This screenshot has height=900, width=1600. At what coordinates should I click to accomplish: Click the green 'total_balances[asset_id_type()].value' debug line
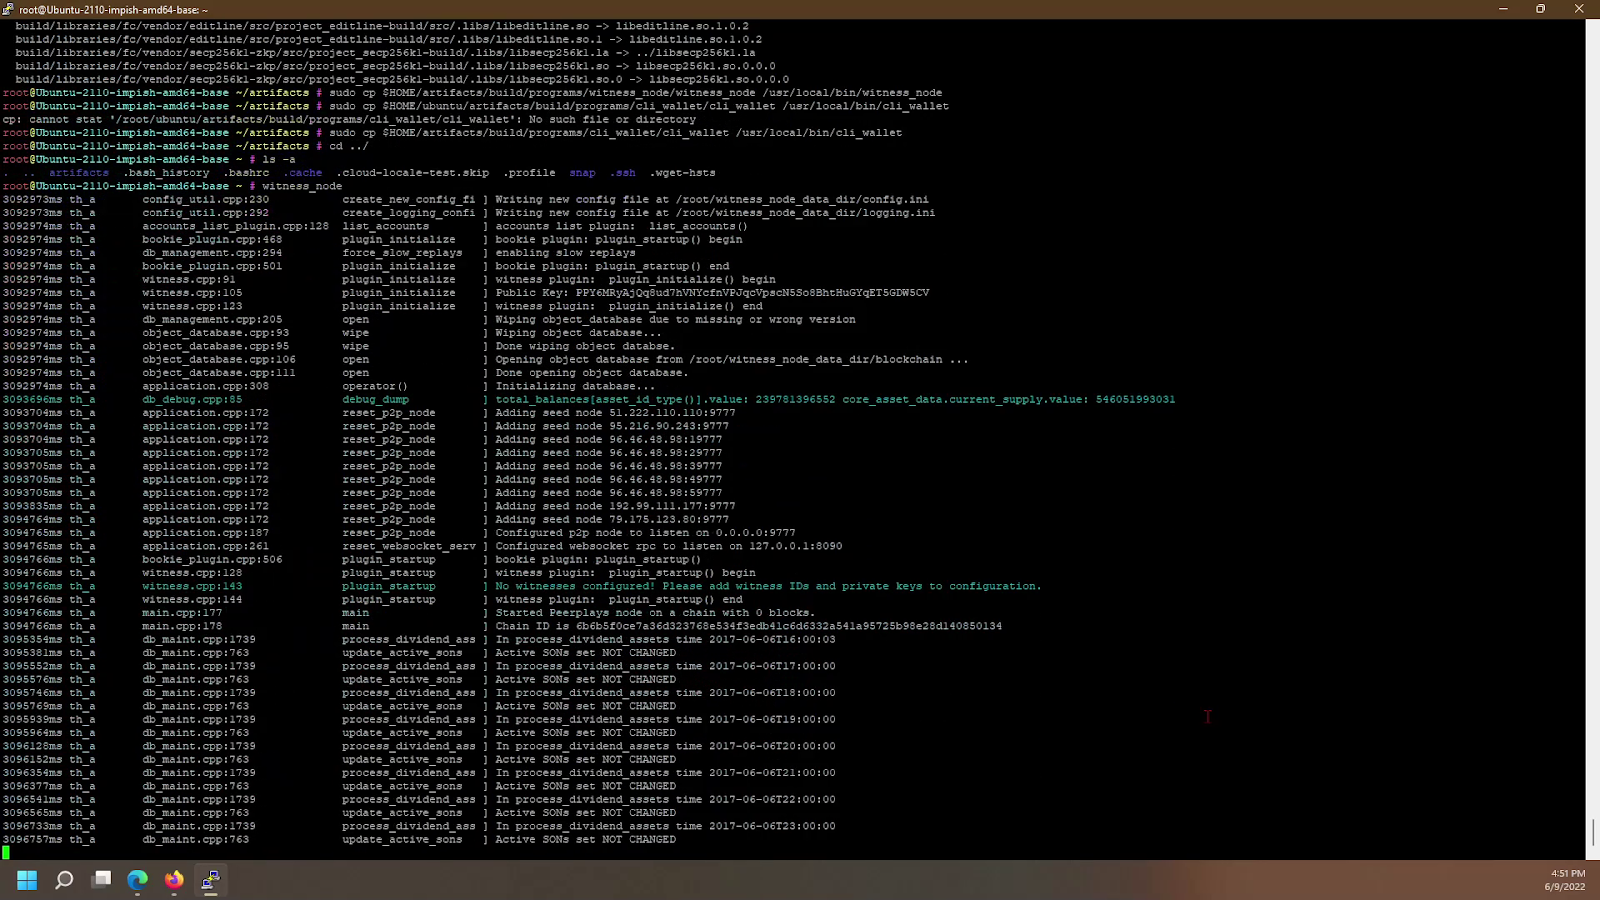pos(835,399)
